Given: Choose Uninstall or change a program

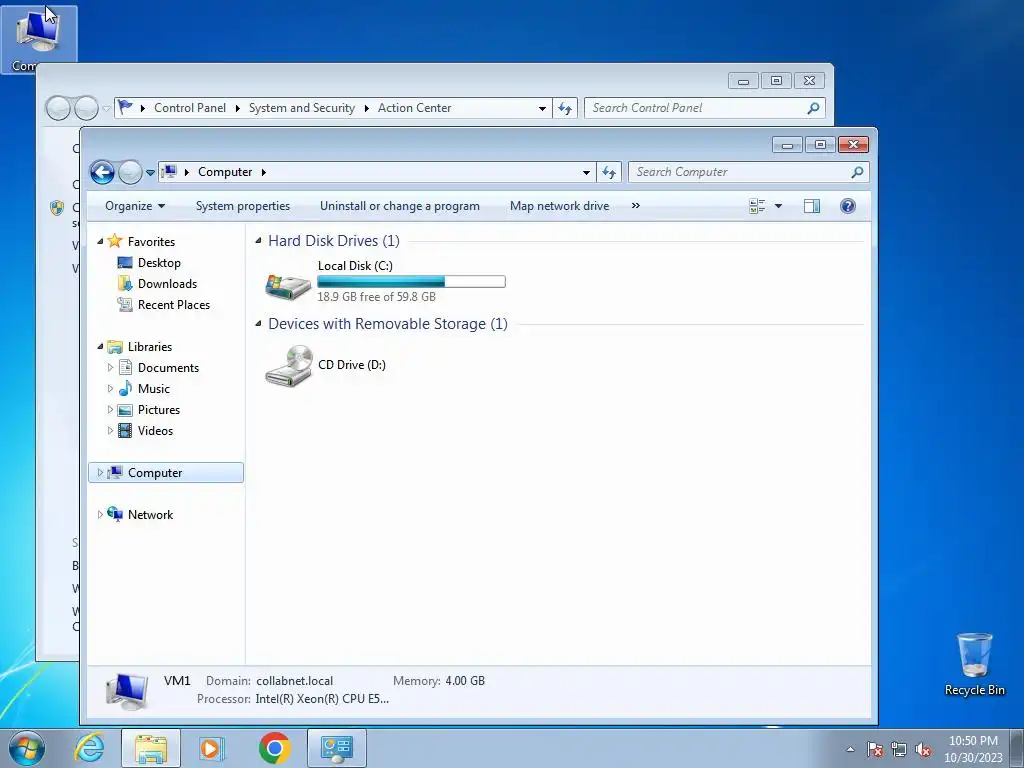Looking at the screenshot, I should click(x=400, y=206).
